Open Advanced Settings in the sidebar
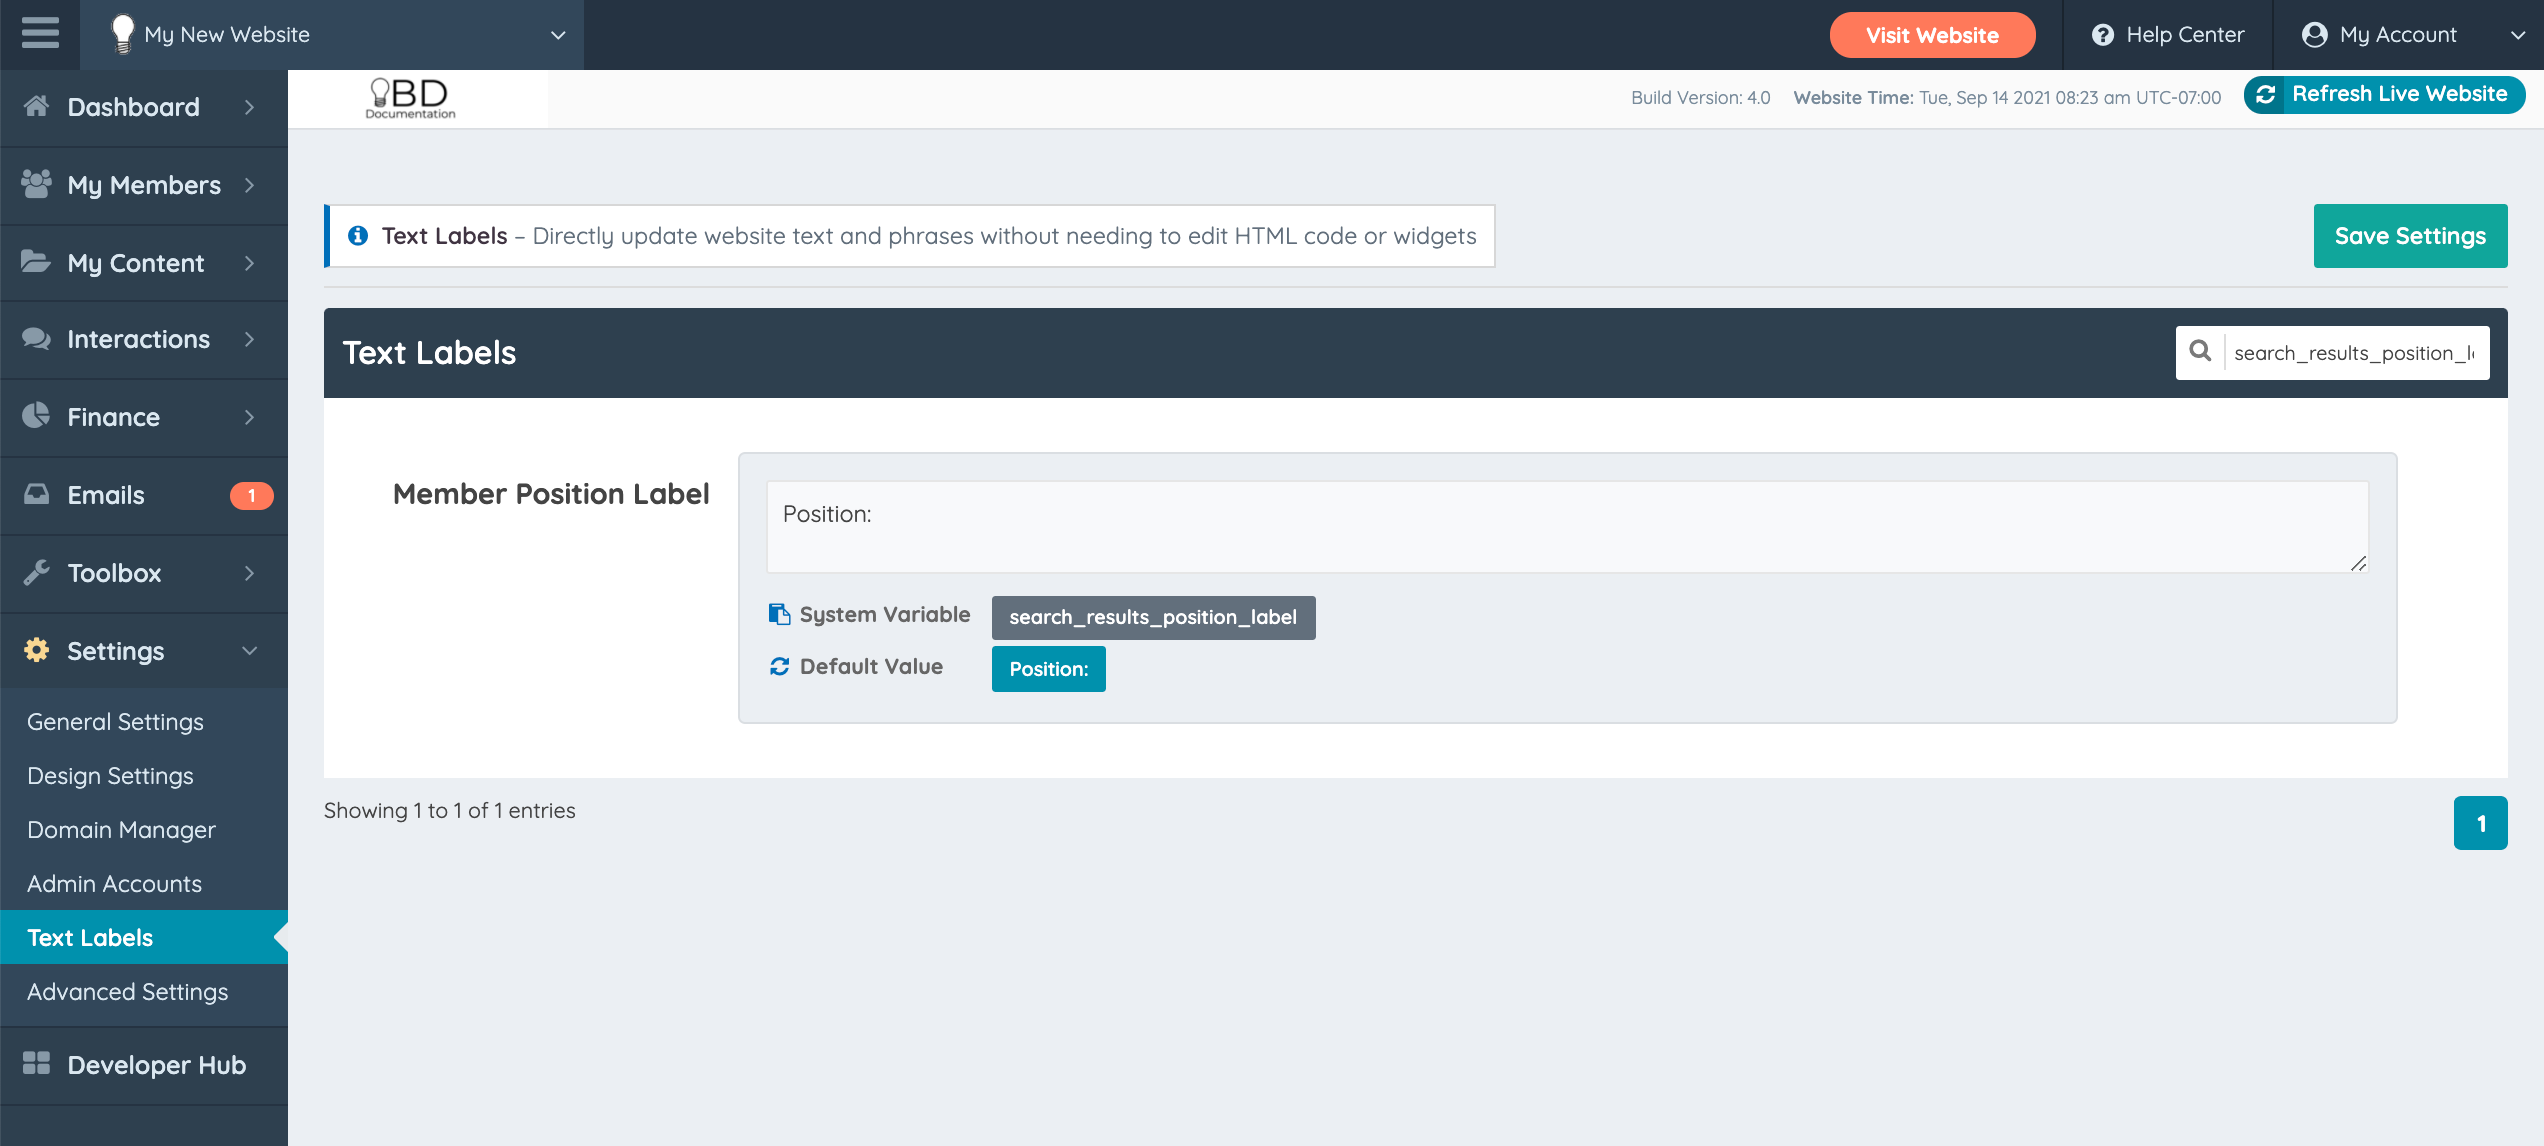The width and height of the screenshot is (2544, 1146). (x=127, y=991)
